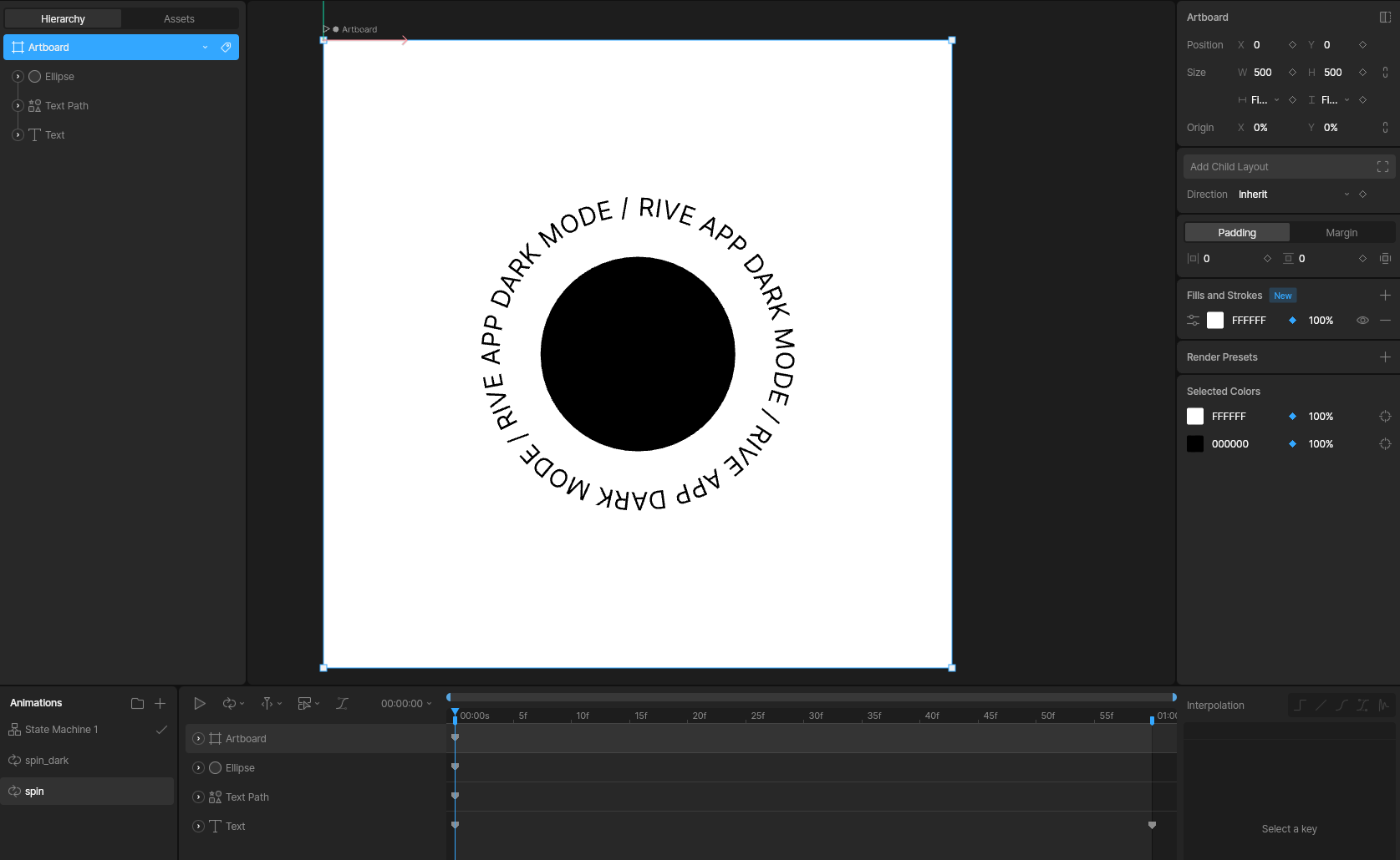This screenshot has height=860, width=1400.
Task: Link width and height size constraint
Action: 1385,72
